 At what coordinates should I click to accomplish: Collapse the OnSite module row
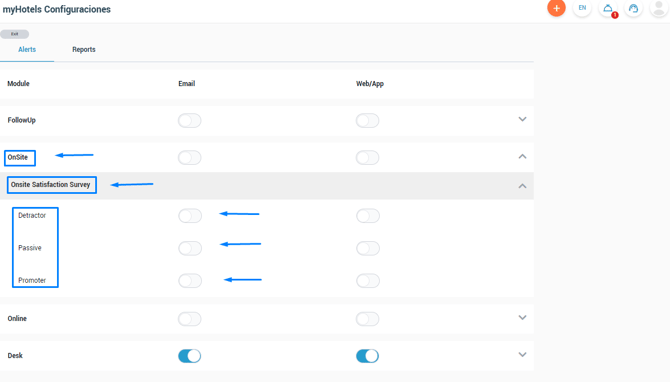click(x=522, y=156)
